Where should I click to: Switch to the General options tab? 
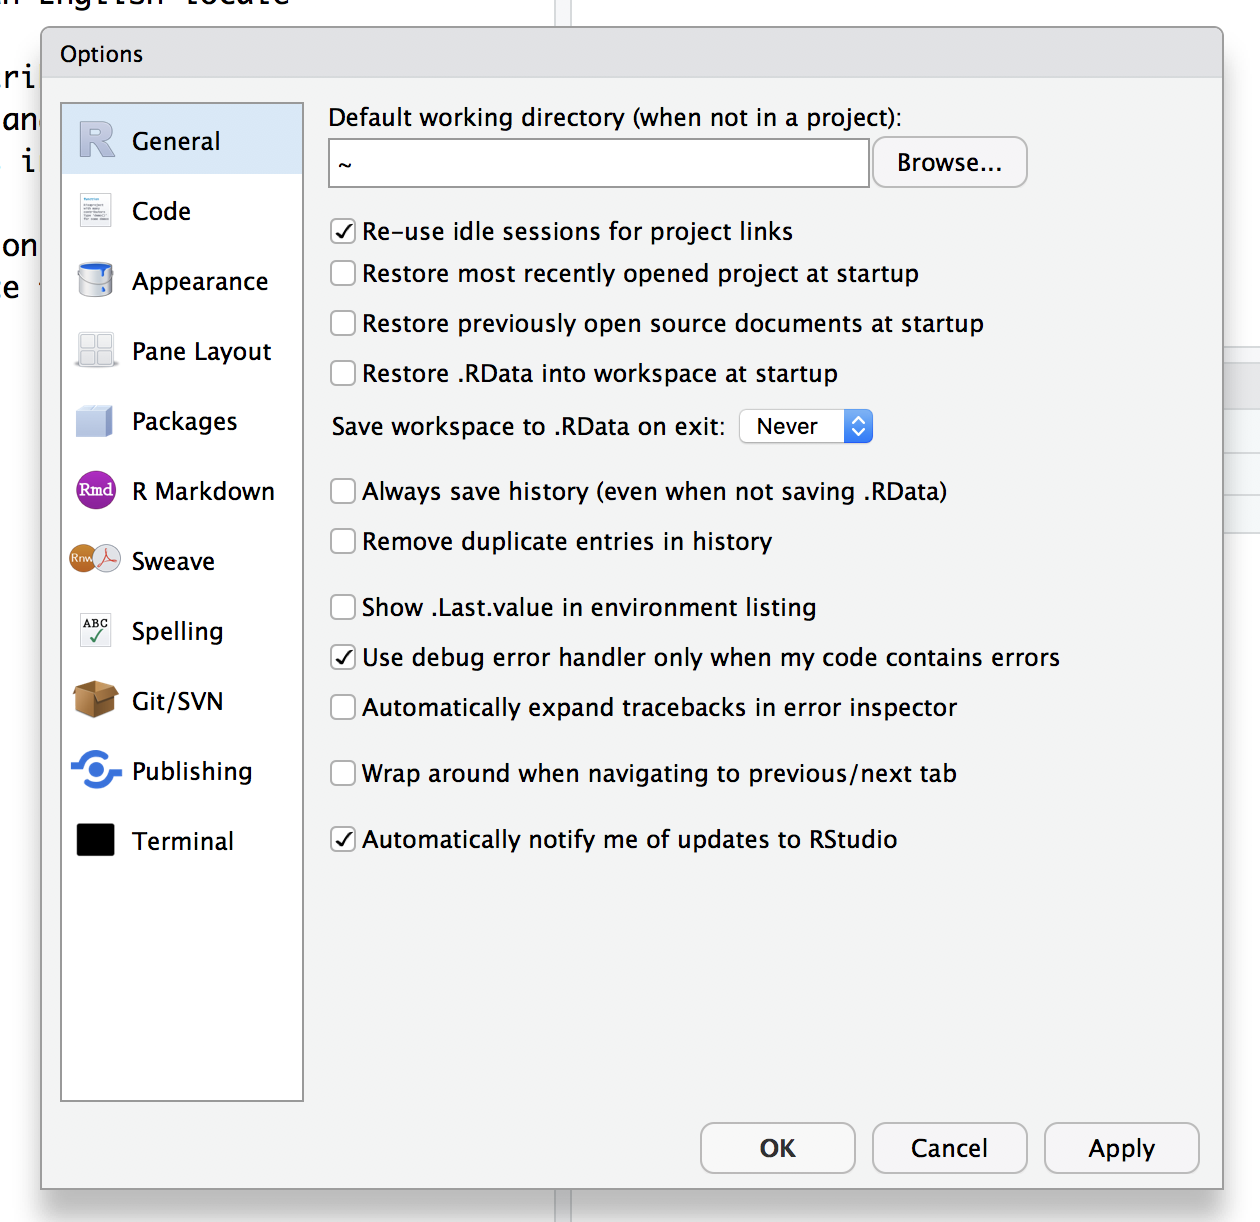point(176,141)
